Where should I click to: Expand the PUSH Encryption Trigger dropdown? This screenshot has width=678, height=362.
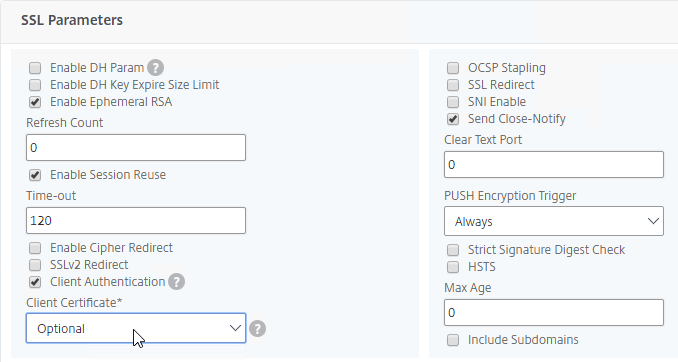553,221
